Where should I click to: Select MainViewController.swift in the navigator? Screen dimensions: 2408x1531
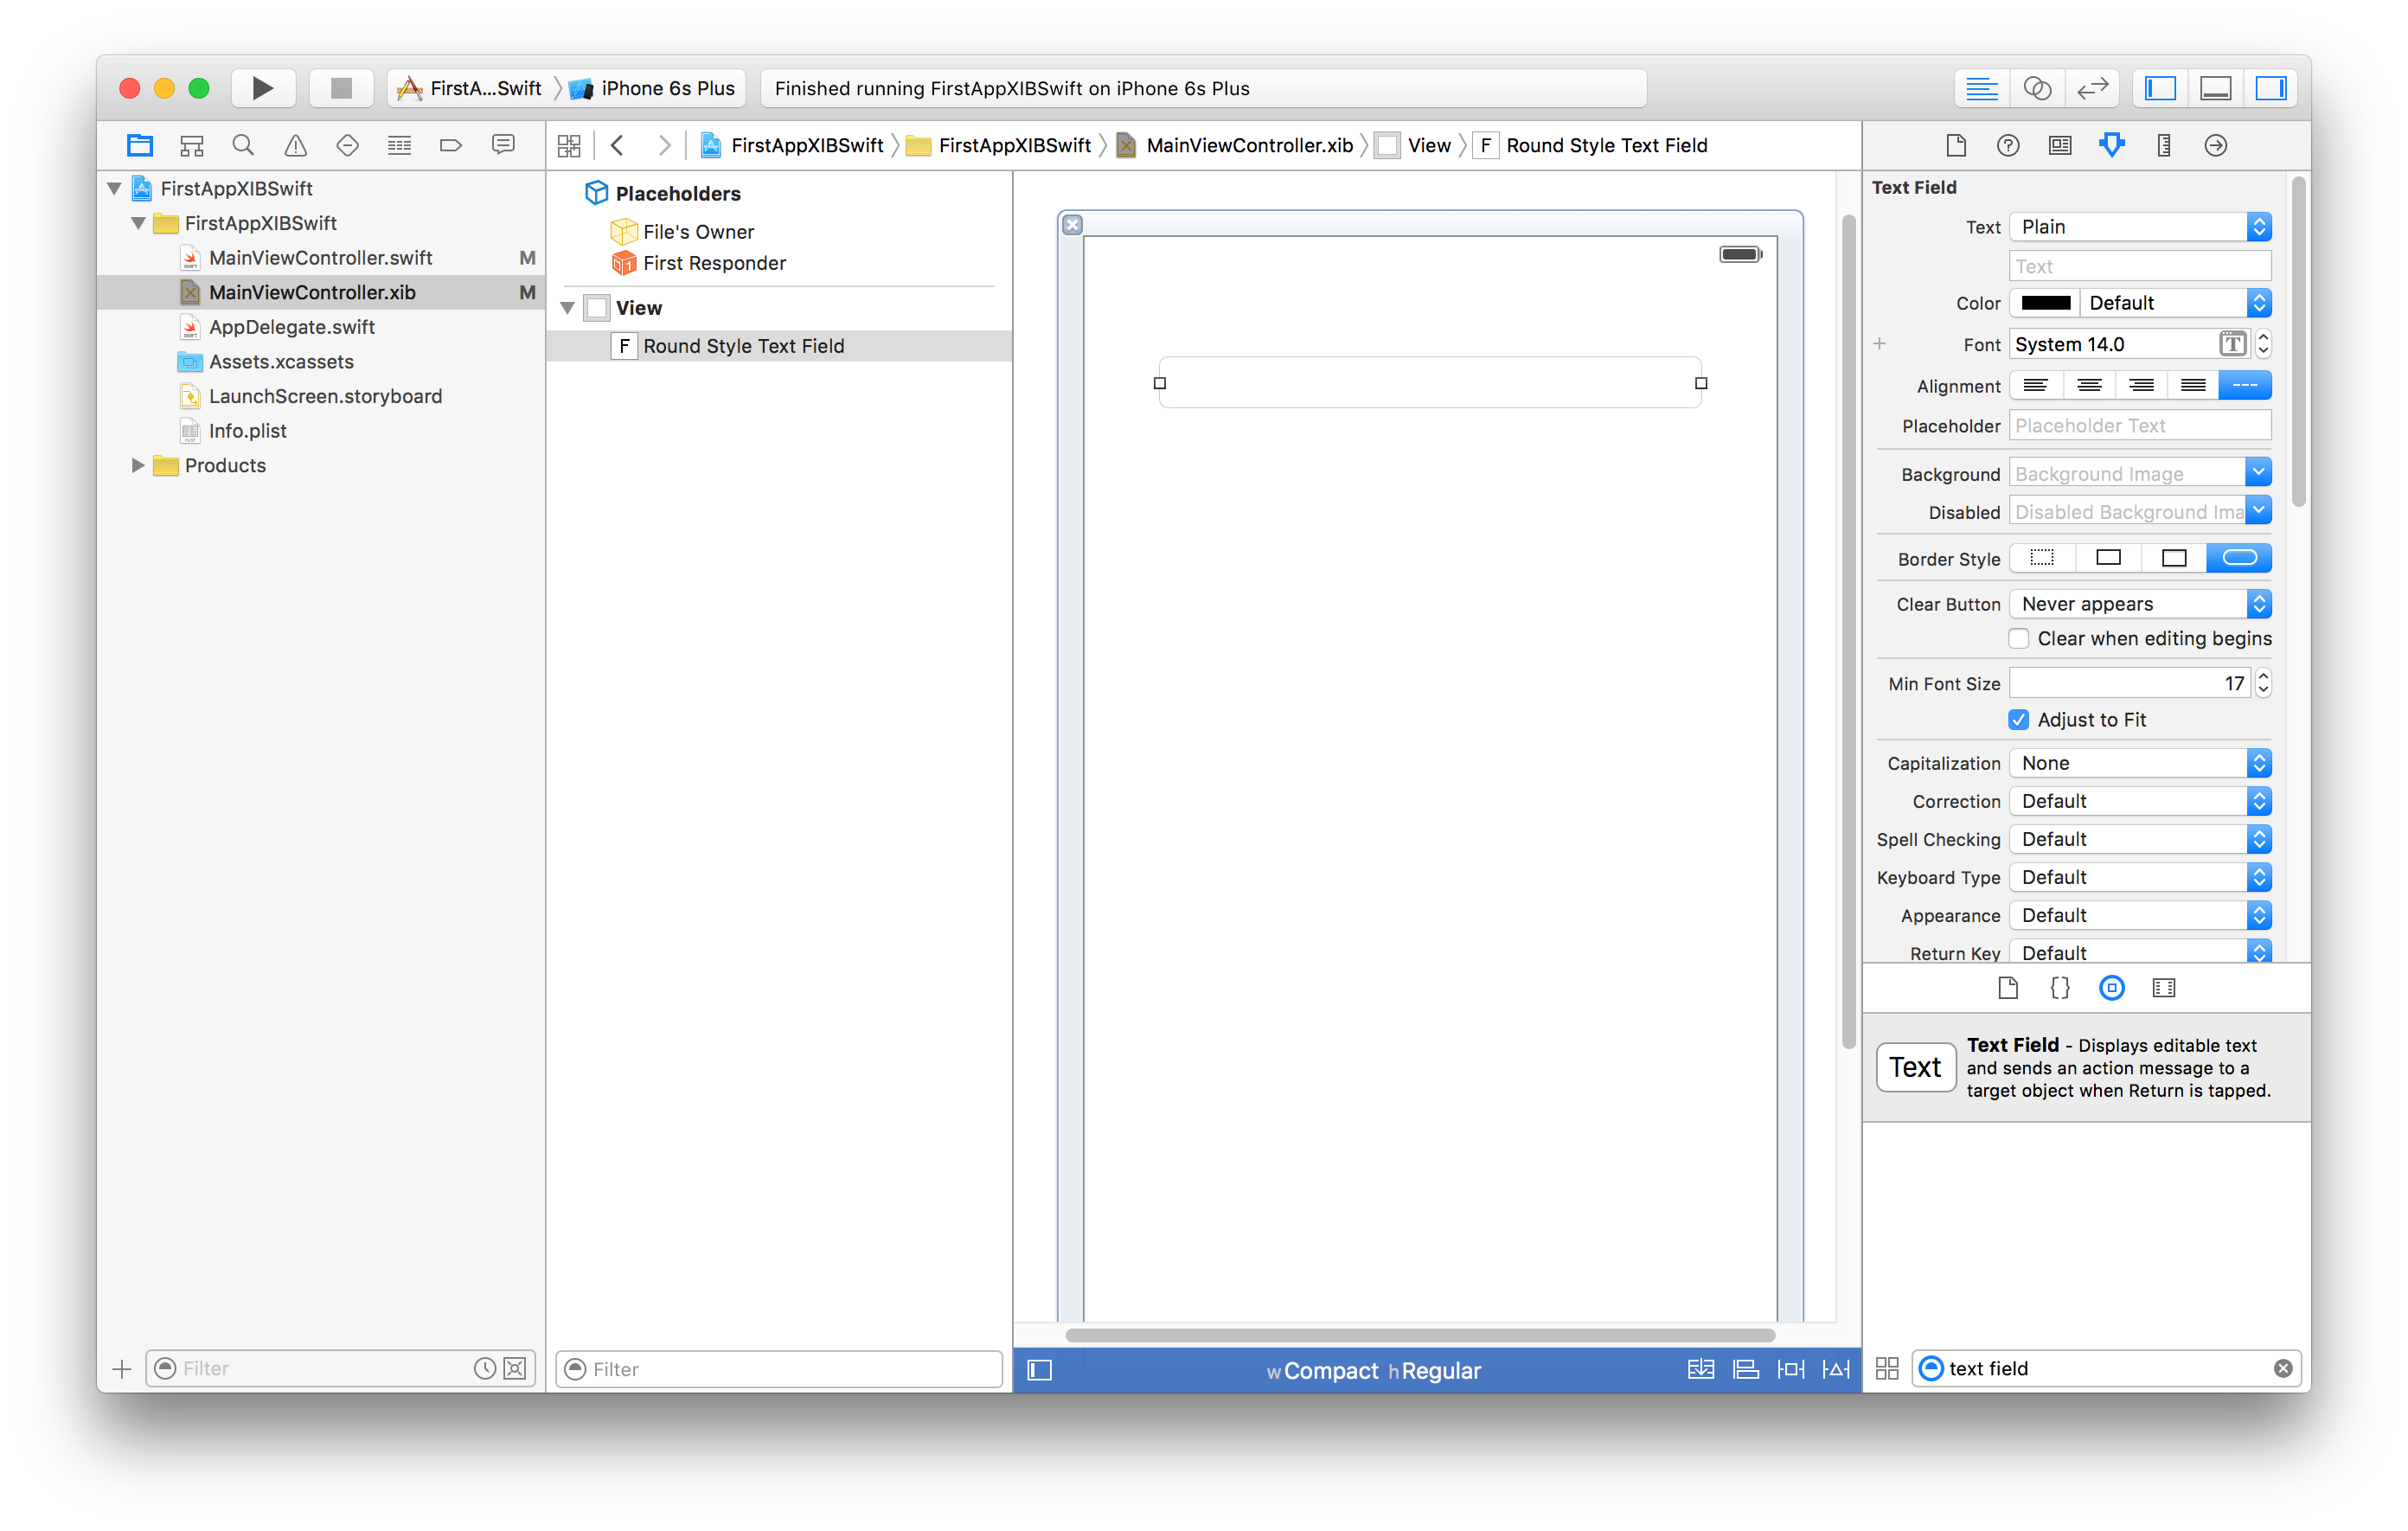(320, 258)
